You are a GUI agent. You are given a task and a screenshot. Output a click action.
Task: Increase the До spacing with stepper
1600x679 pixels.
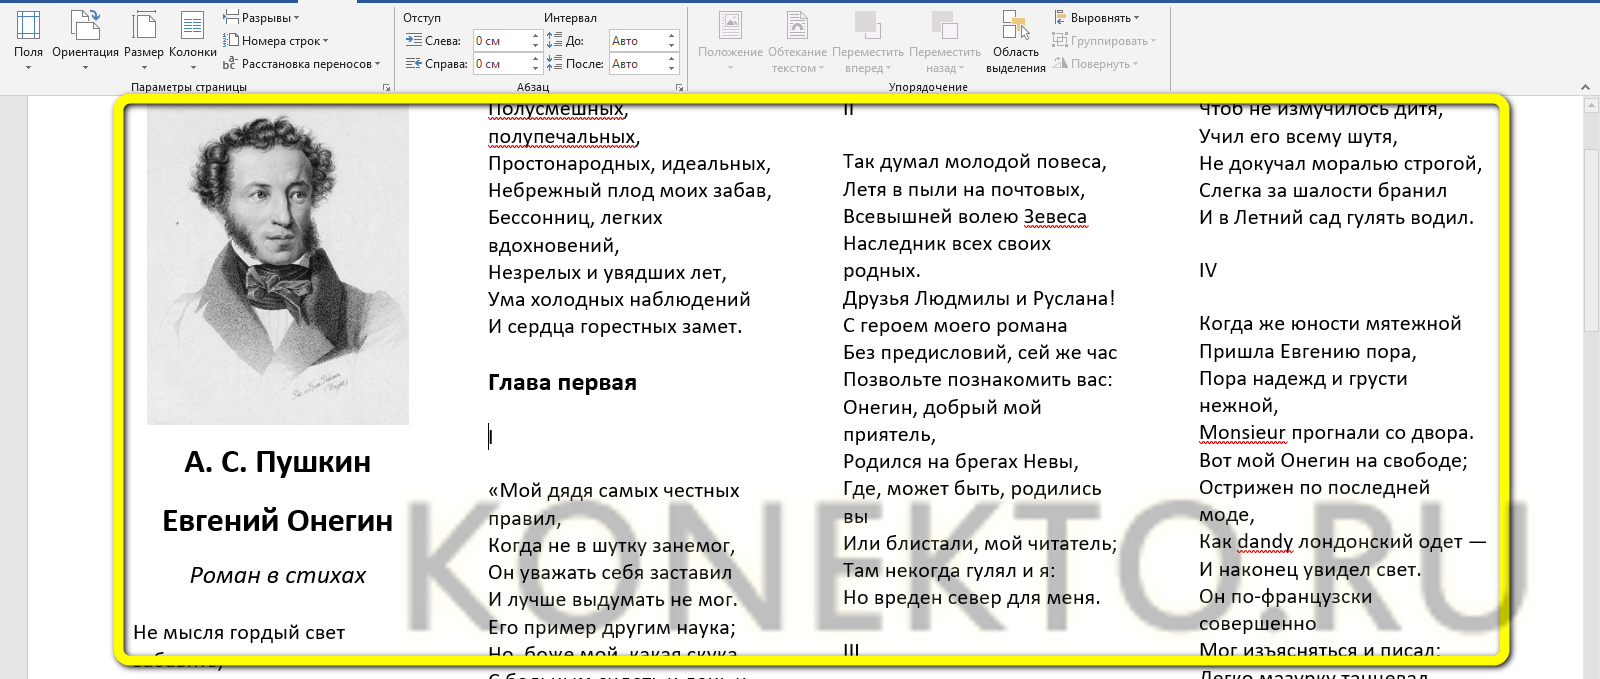pyautogui.click(x=673, y=36)
